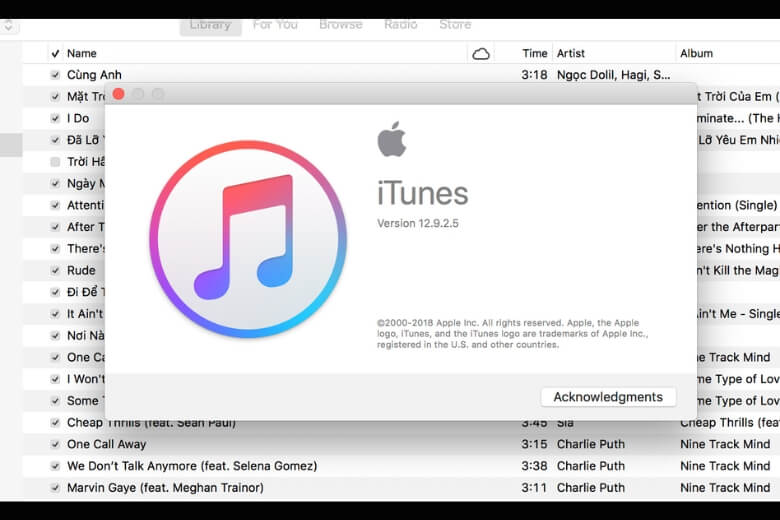Select Marvin Gaye (feat. Meghan Trainor)
Screen dimensions: 780x520
165,488
